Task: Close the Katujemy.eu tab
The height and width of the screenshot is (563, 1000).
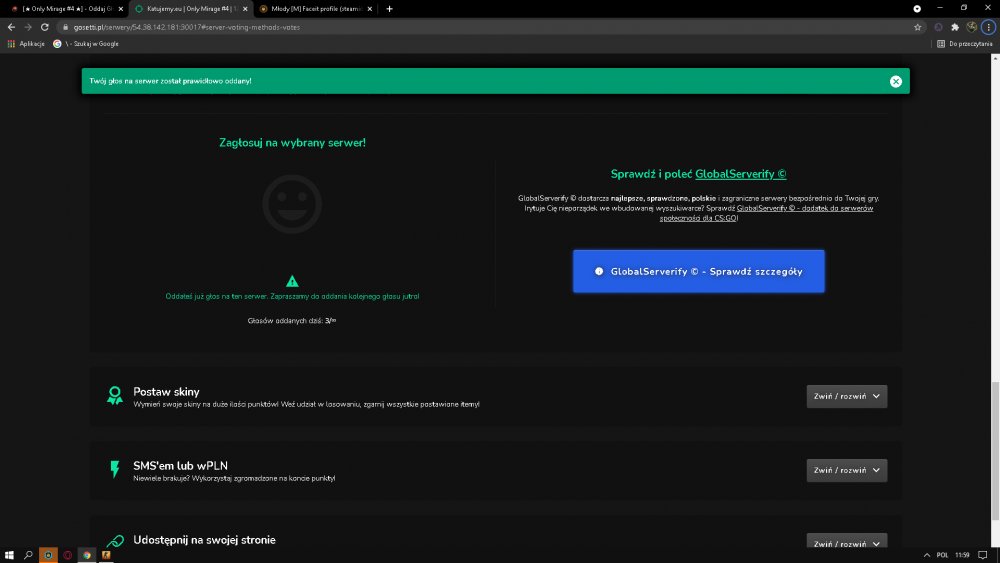Action: [245, 9]
